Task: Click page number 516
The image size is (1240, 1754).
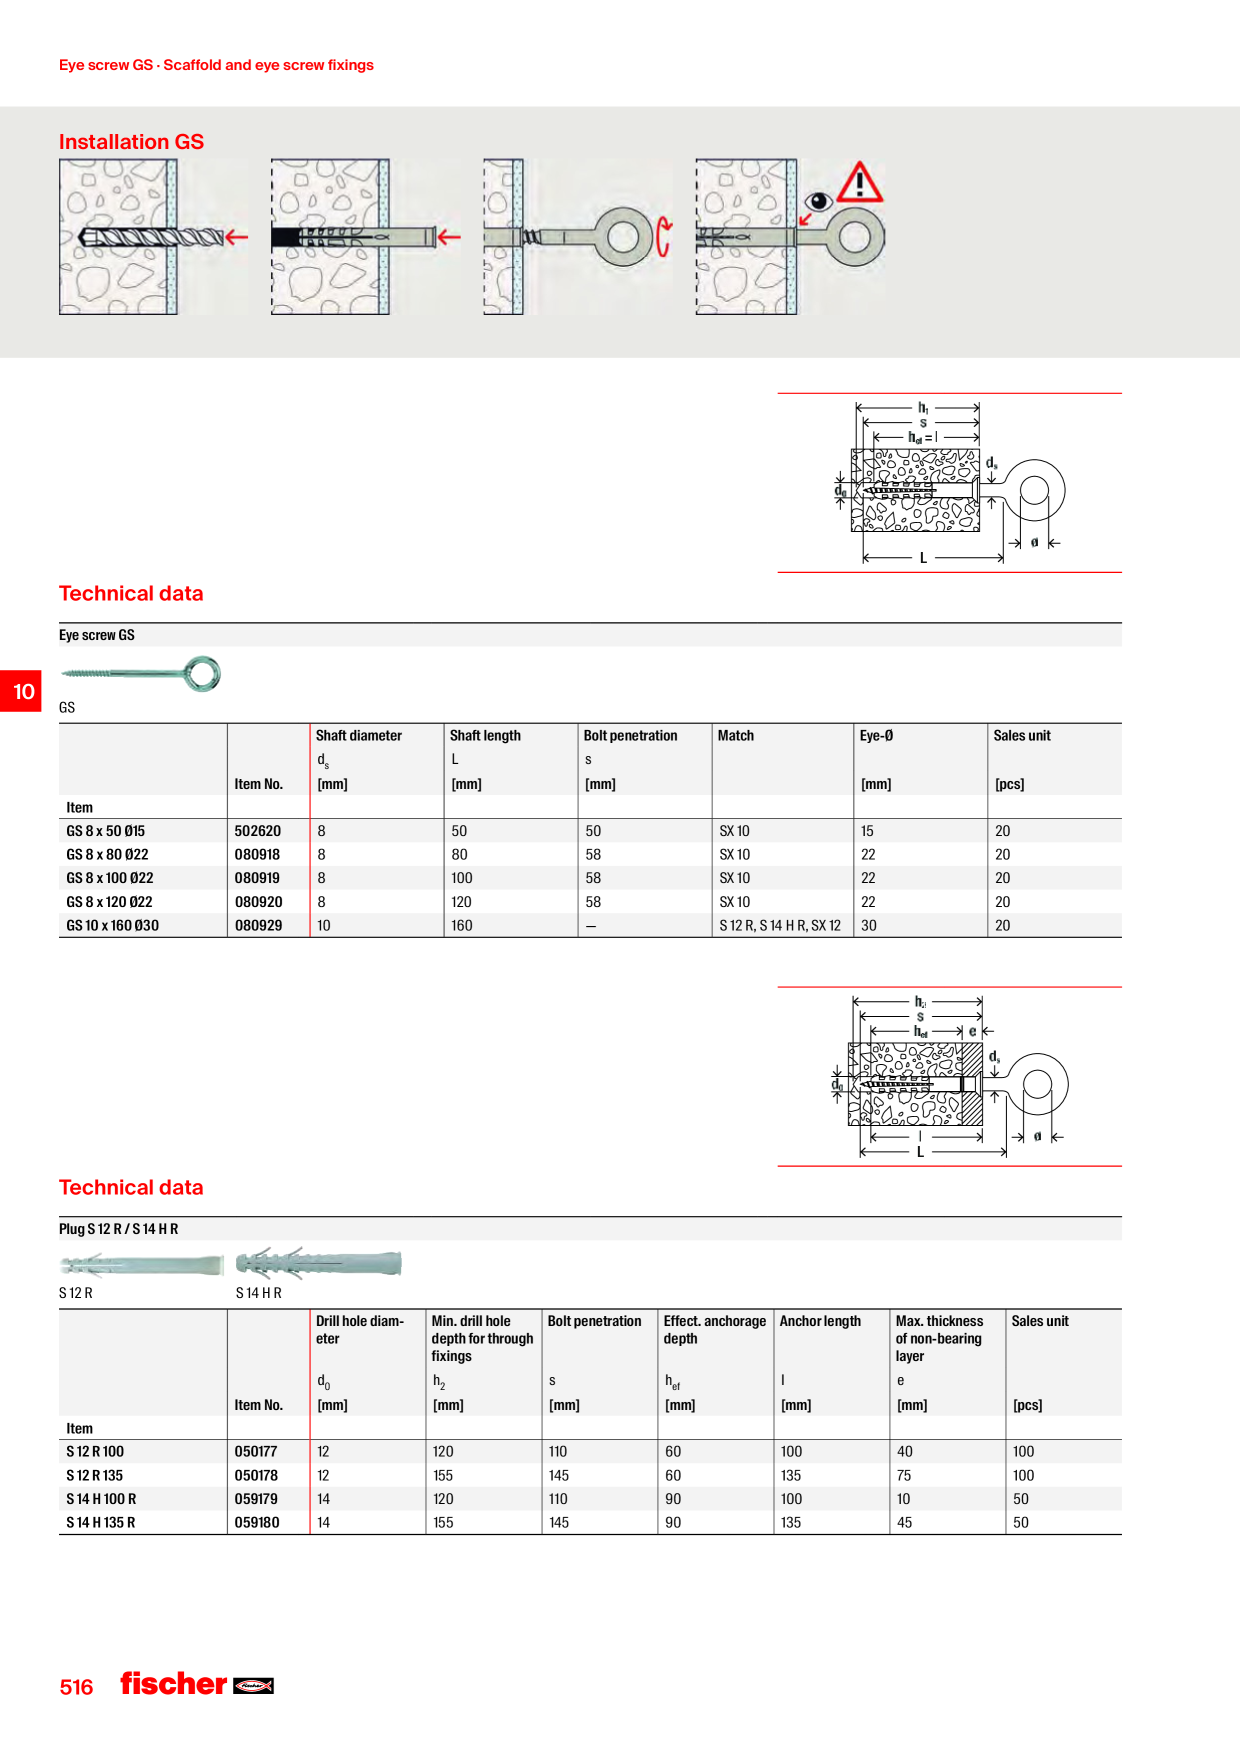Action: click(76, 1687)
